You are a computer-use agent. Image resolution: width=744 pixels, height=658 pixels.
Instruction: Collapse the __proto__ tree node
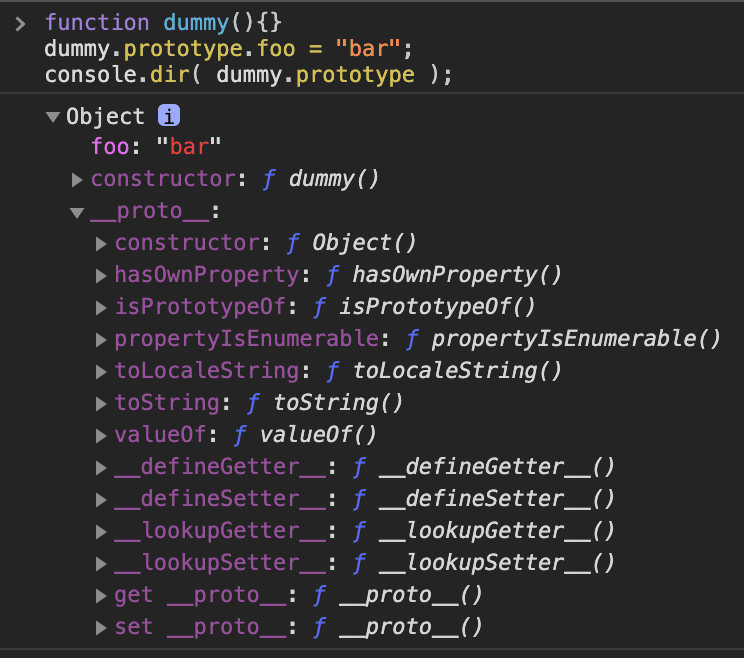pyautogui.click(x=77, y=212)
